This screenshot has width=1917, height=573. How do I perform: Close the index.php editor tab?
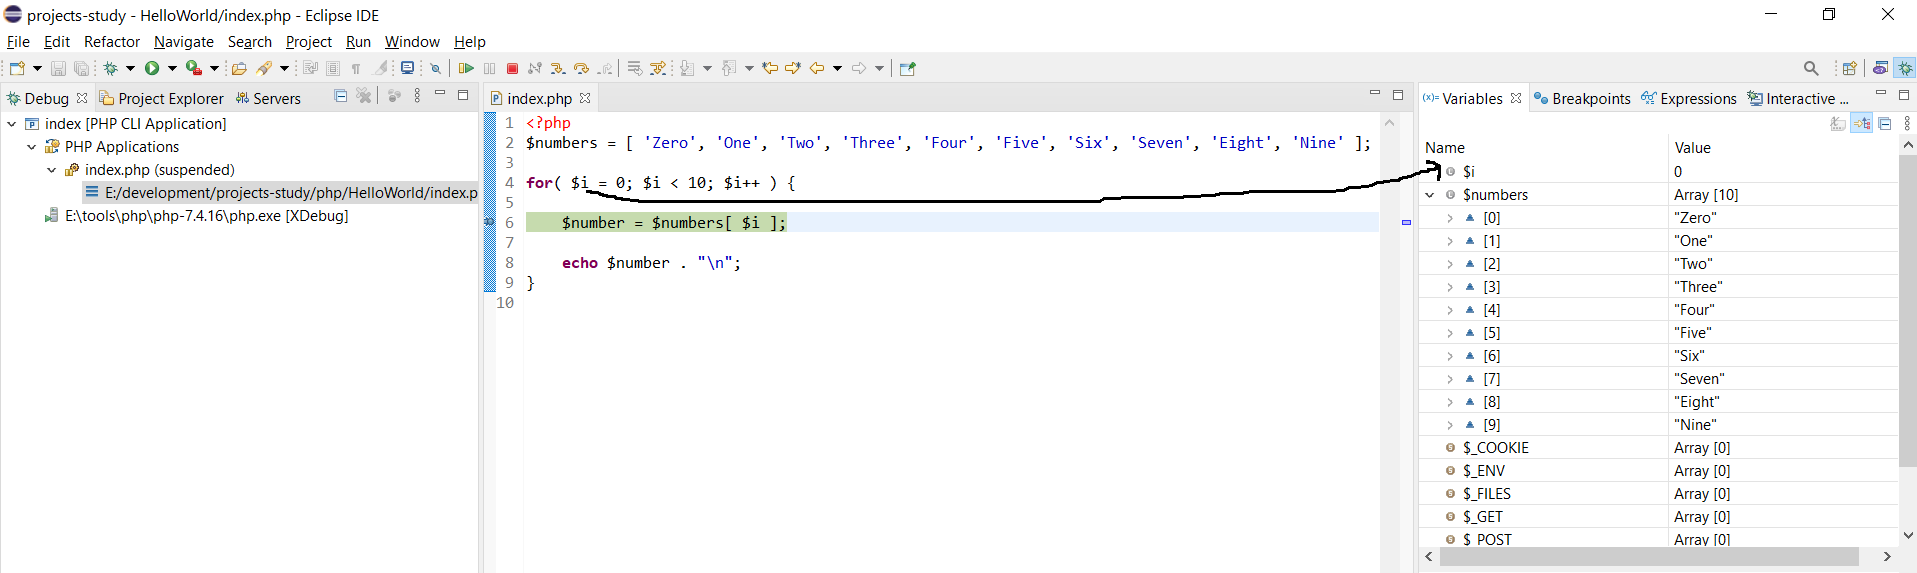click(585, 98)
